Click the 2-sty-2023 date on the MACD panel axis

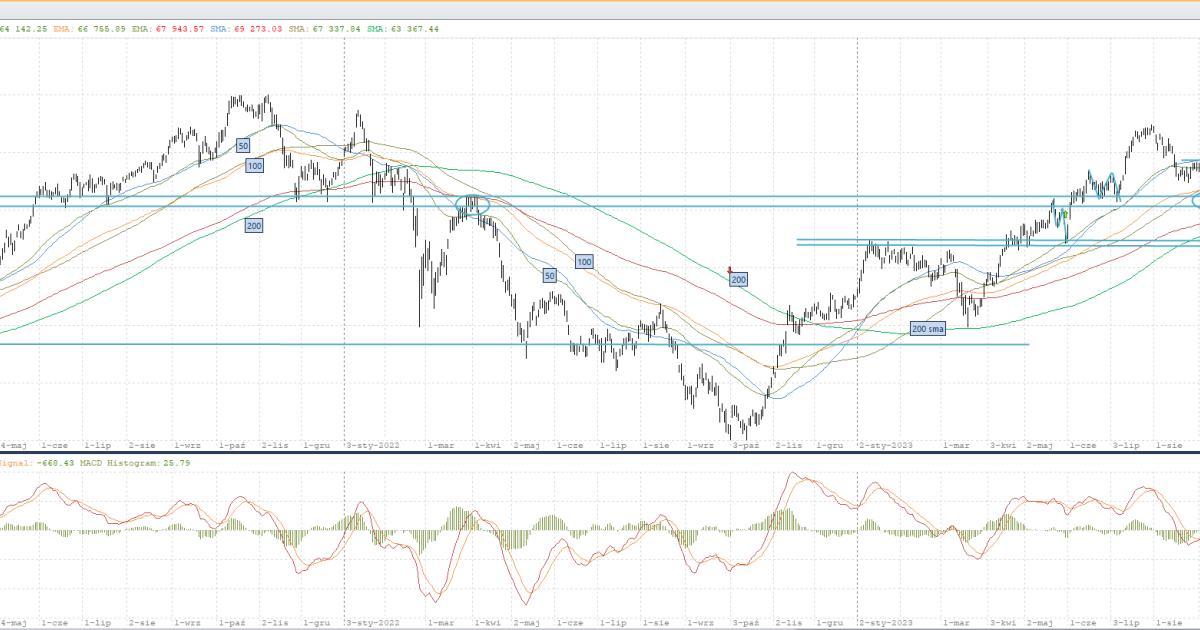tap(886, 621)
